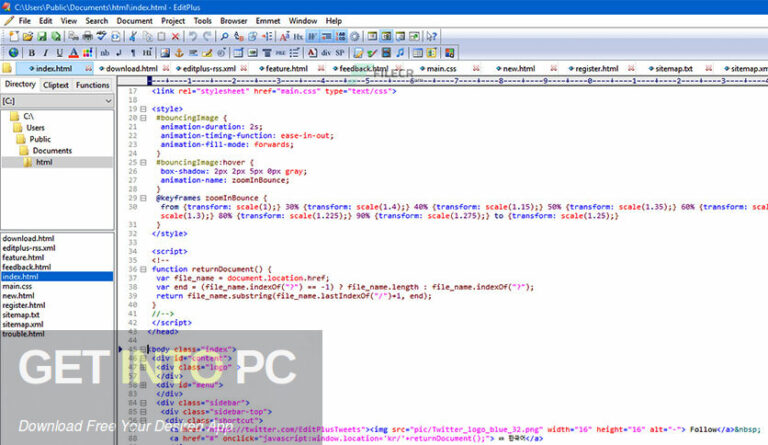Switch to the register.html document tab
The height and width of the screenshot is (445, 768).
[597, 69]
